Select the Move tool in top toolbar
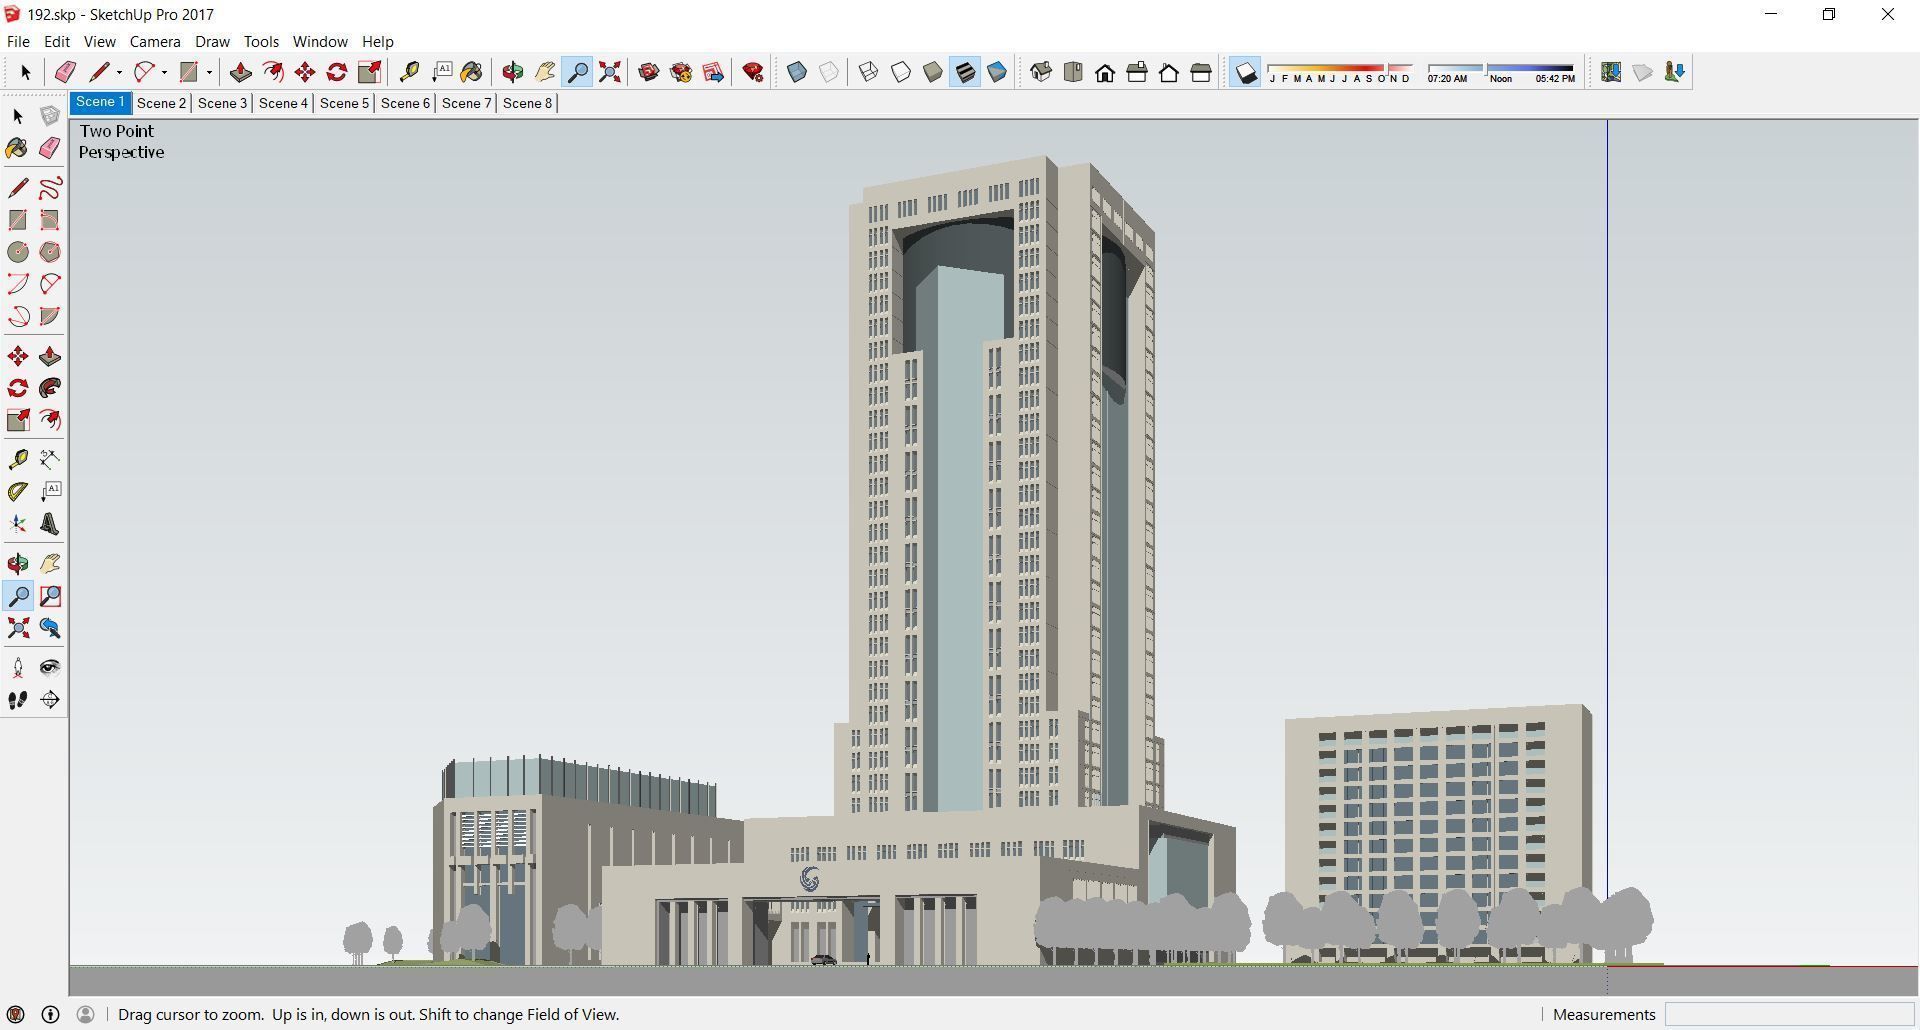1920x1030 pixels. pos(304,72)
